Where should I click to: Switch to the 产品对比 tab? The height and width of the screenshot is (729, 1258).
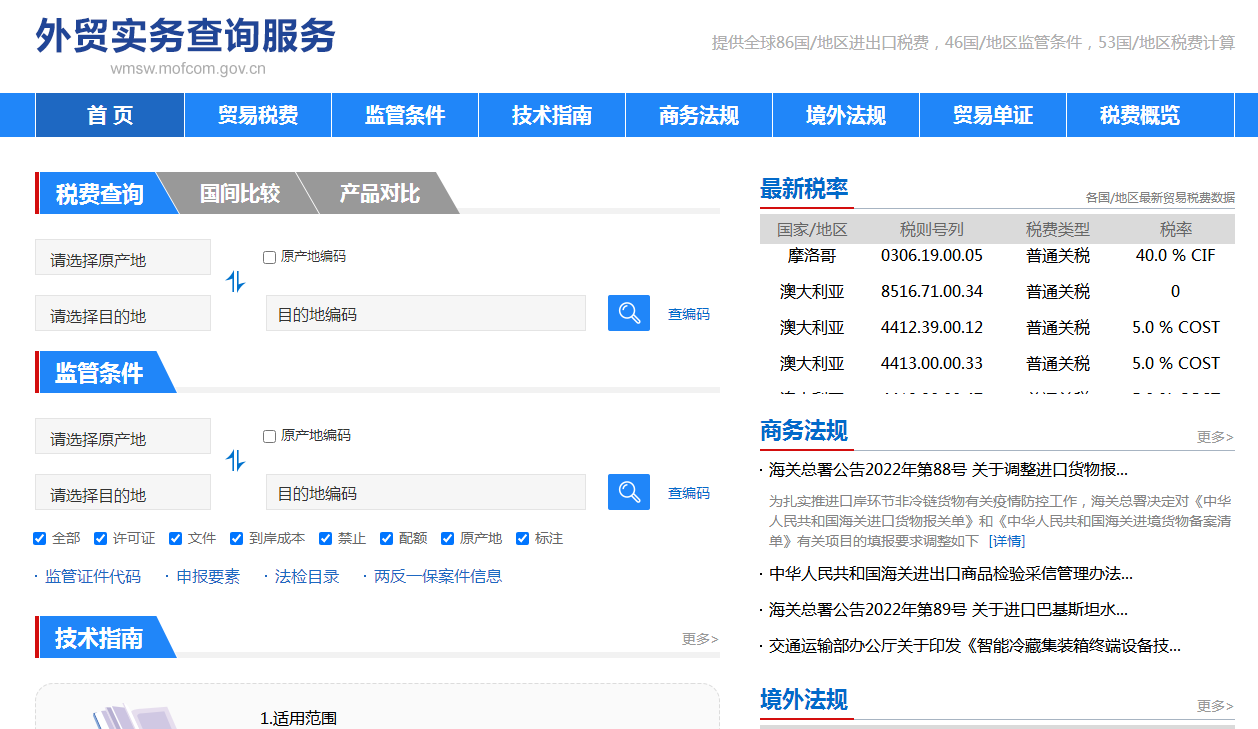[380, 193]
